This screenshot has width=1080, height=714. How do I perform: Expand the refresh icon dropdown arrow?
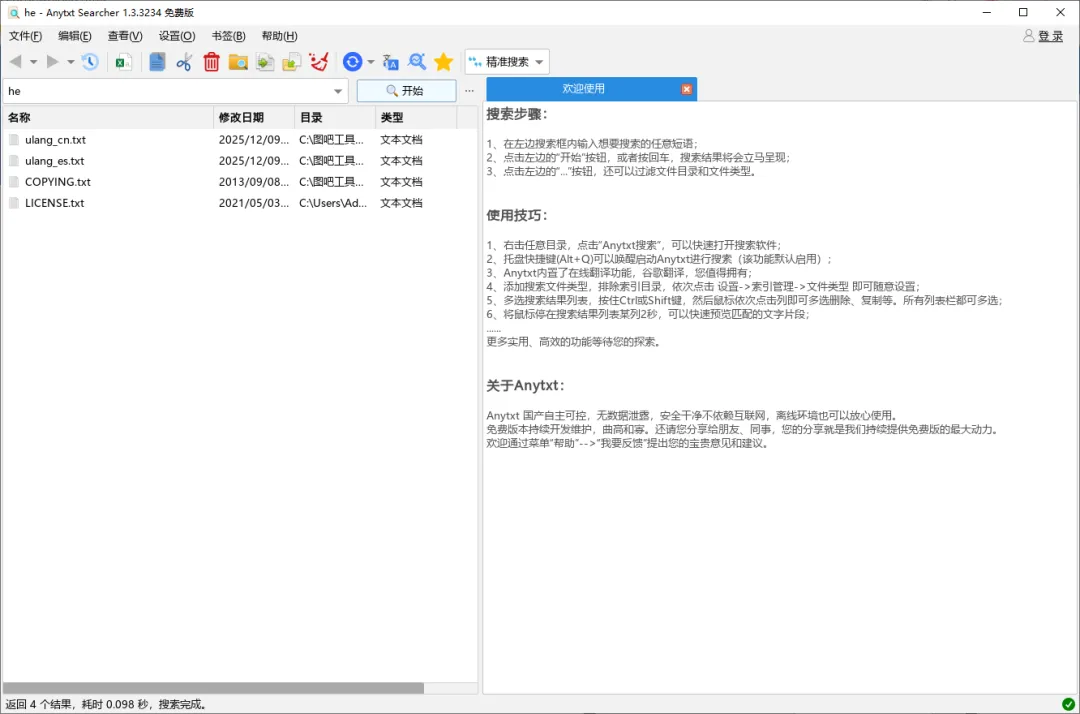point(371,62)
